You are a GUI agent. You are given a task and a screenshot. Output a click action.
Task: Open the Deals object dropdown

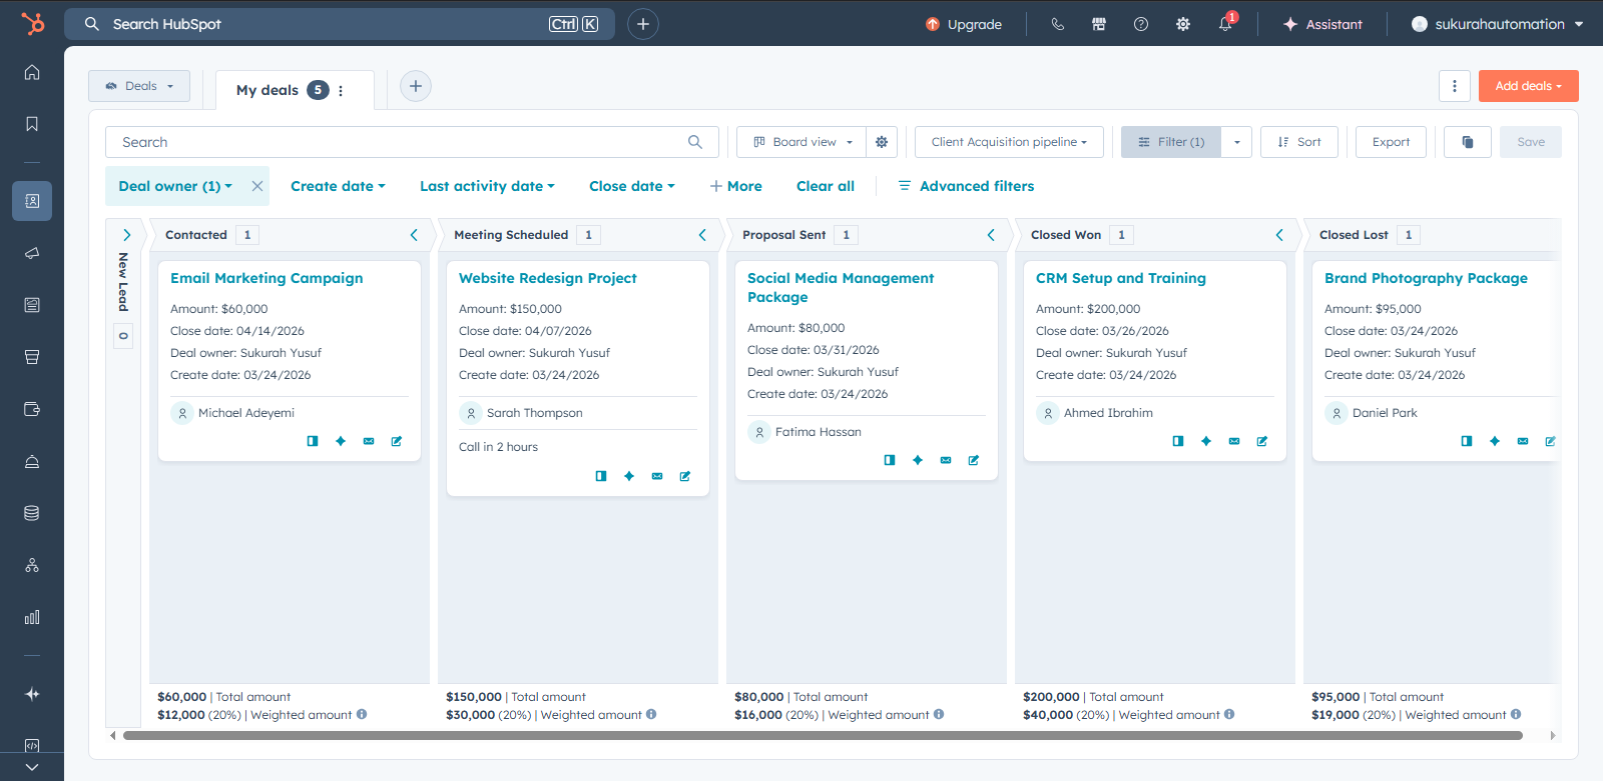[x=139, y=86]
